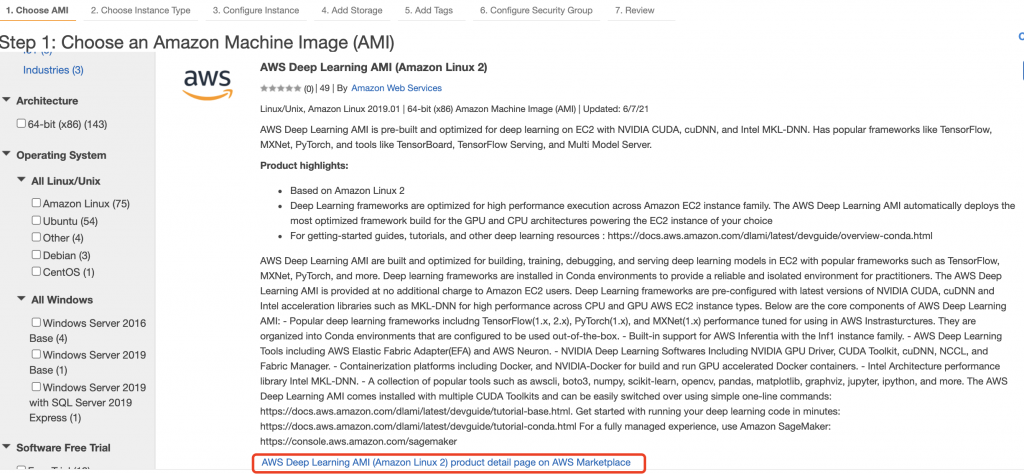Click the 'Updated: 6/7/21' text
The image size is (1024, 474).
615,108
